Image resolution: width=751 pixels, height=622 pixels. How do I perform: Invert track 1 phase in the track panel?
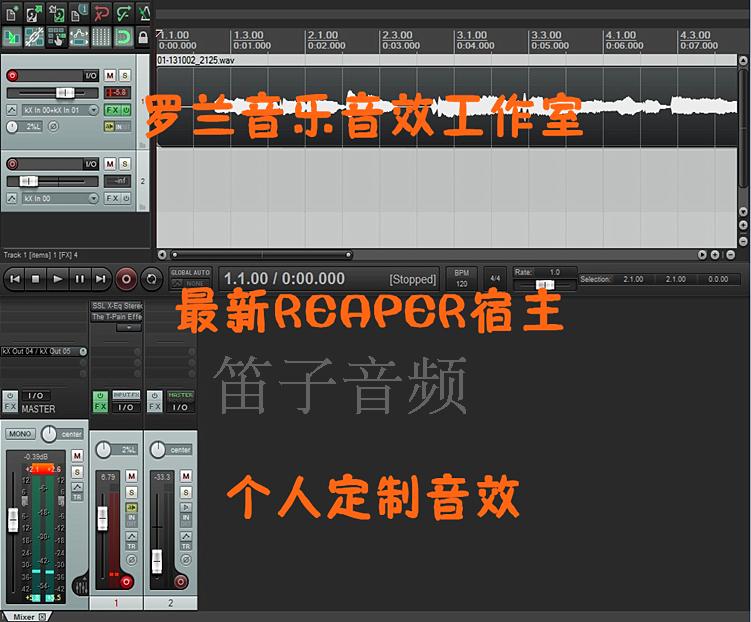54,127
